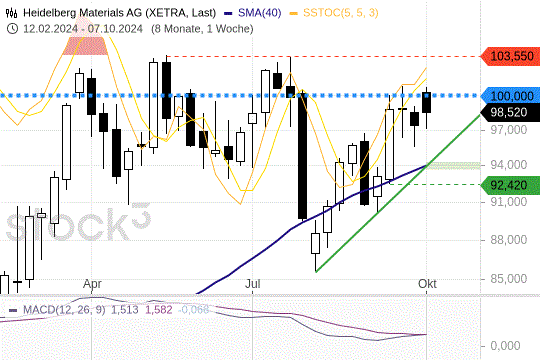540x360 pixels.
Task: Click the candlestick chart type icon
Action: [11, 13]
